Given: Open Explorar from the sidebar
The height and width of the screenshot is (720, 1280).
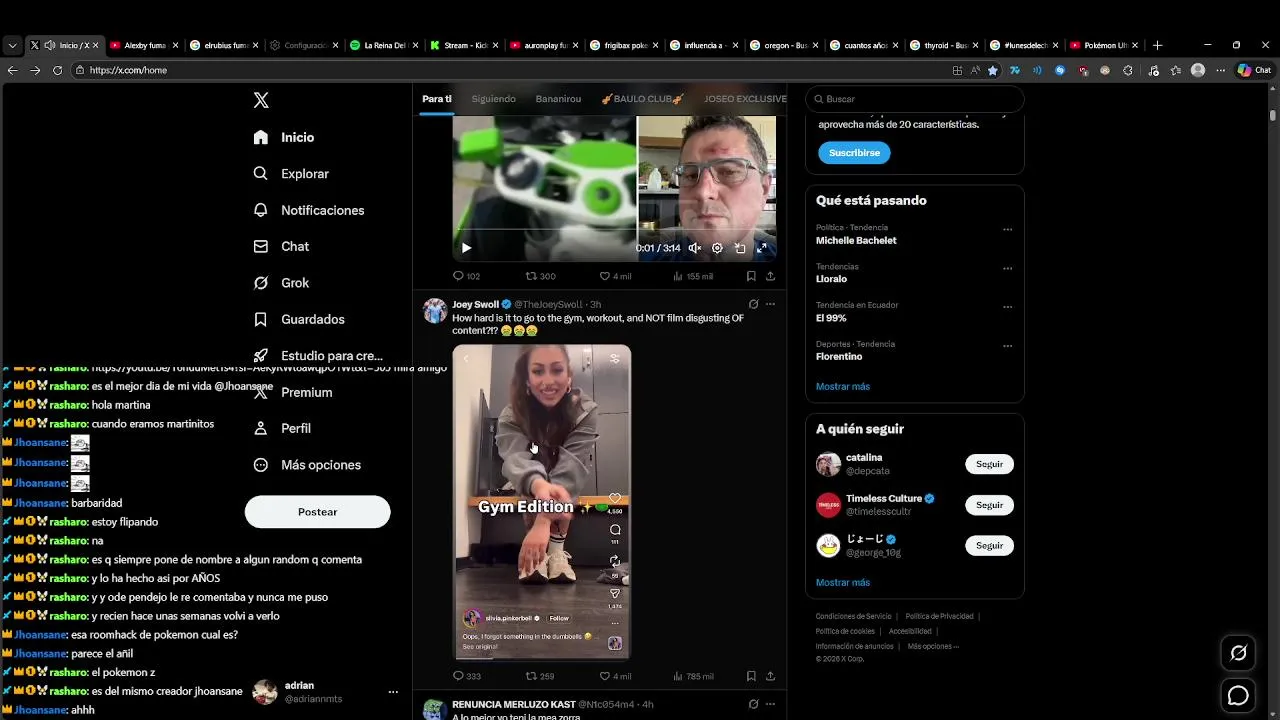Looking at the screenshot, I should 291,174.
